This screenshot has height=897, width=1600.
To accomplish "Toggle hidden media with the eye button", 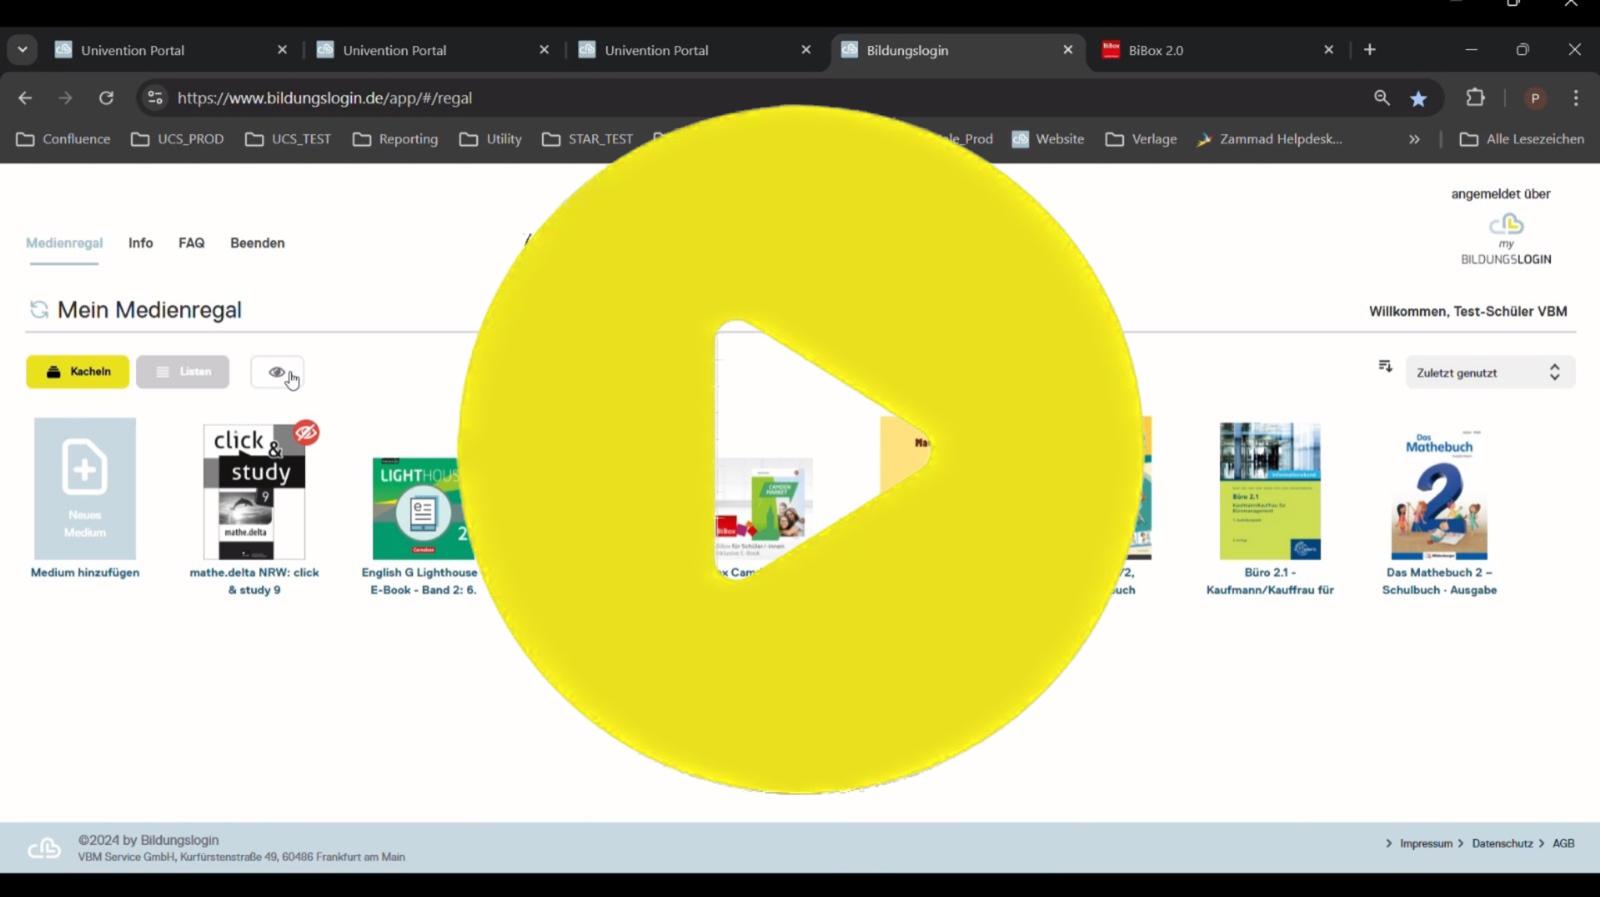I will point(276,372).
